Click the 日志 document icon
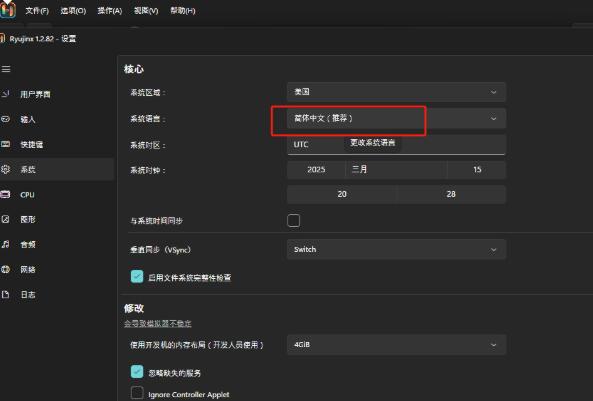The image size is (593, 401). pyautogui.click(x=5, y=294)
